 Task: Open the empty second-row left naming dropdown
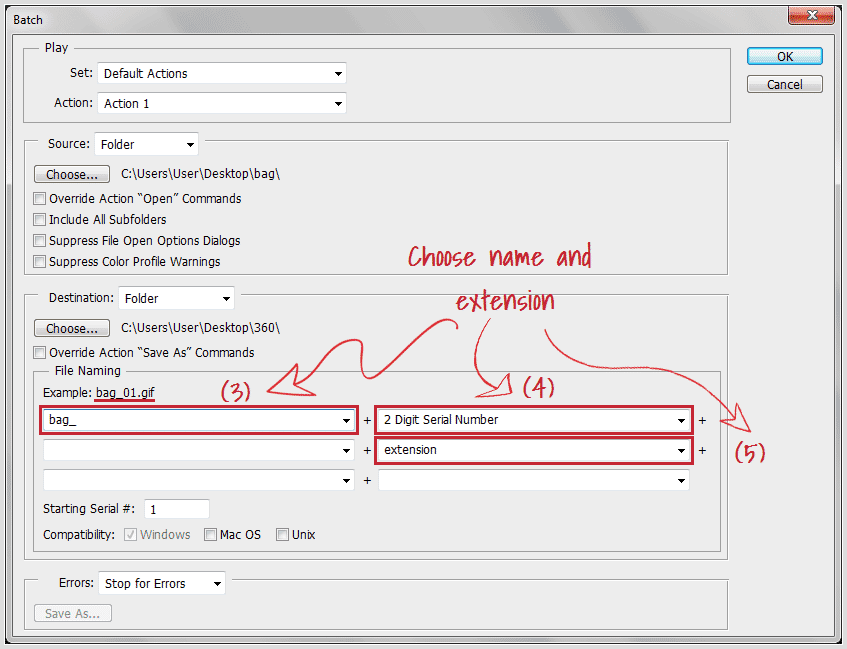pyautogui.click(x=199, y=450)
